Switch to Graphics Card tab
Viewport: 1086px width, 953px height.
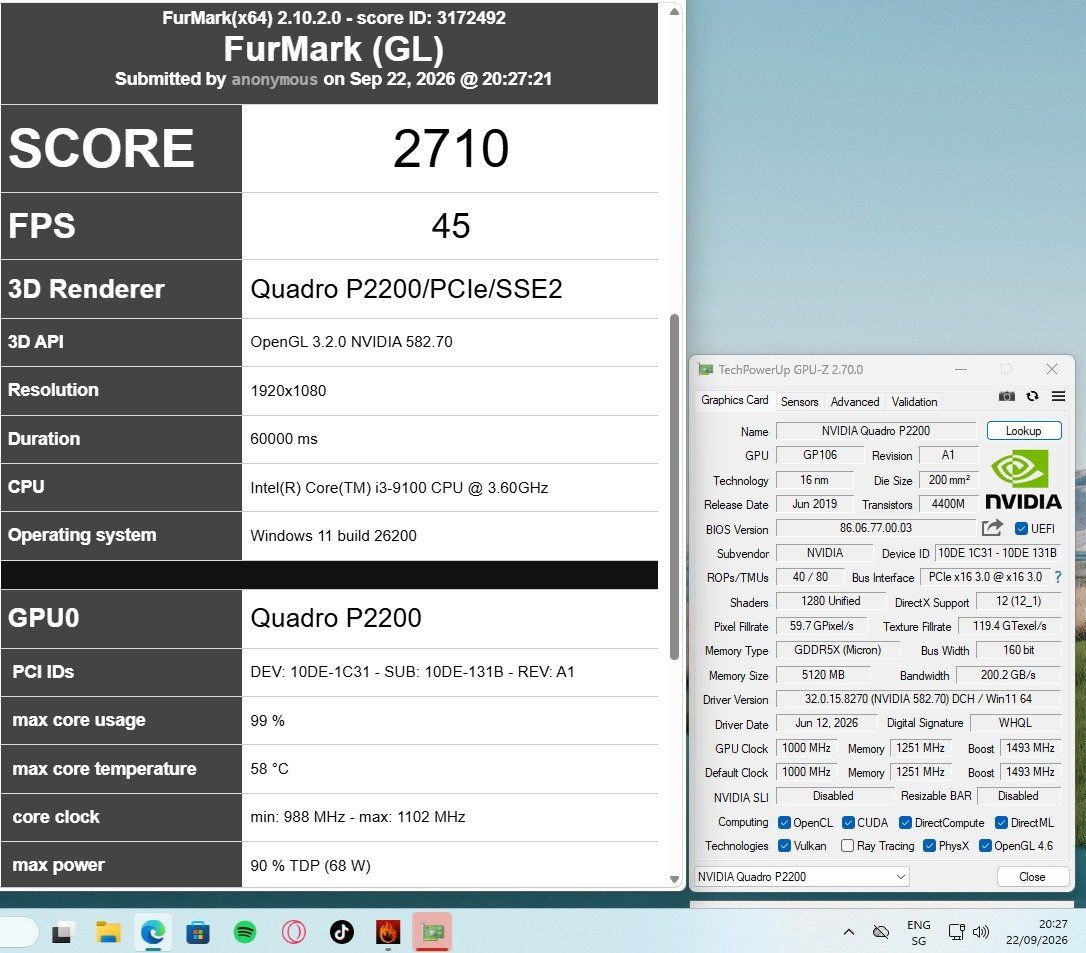click(734, 400)
